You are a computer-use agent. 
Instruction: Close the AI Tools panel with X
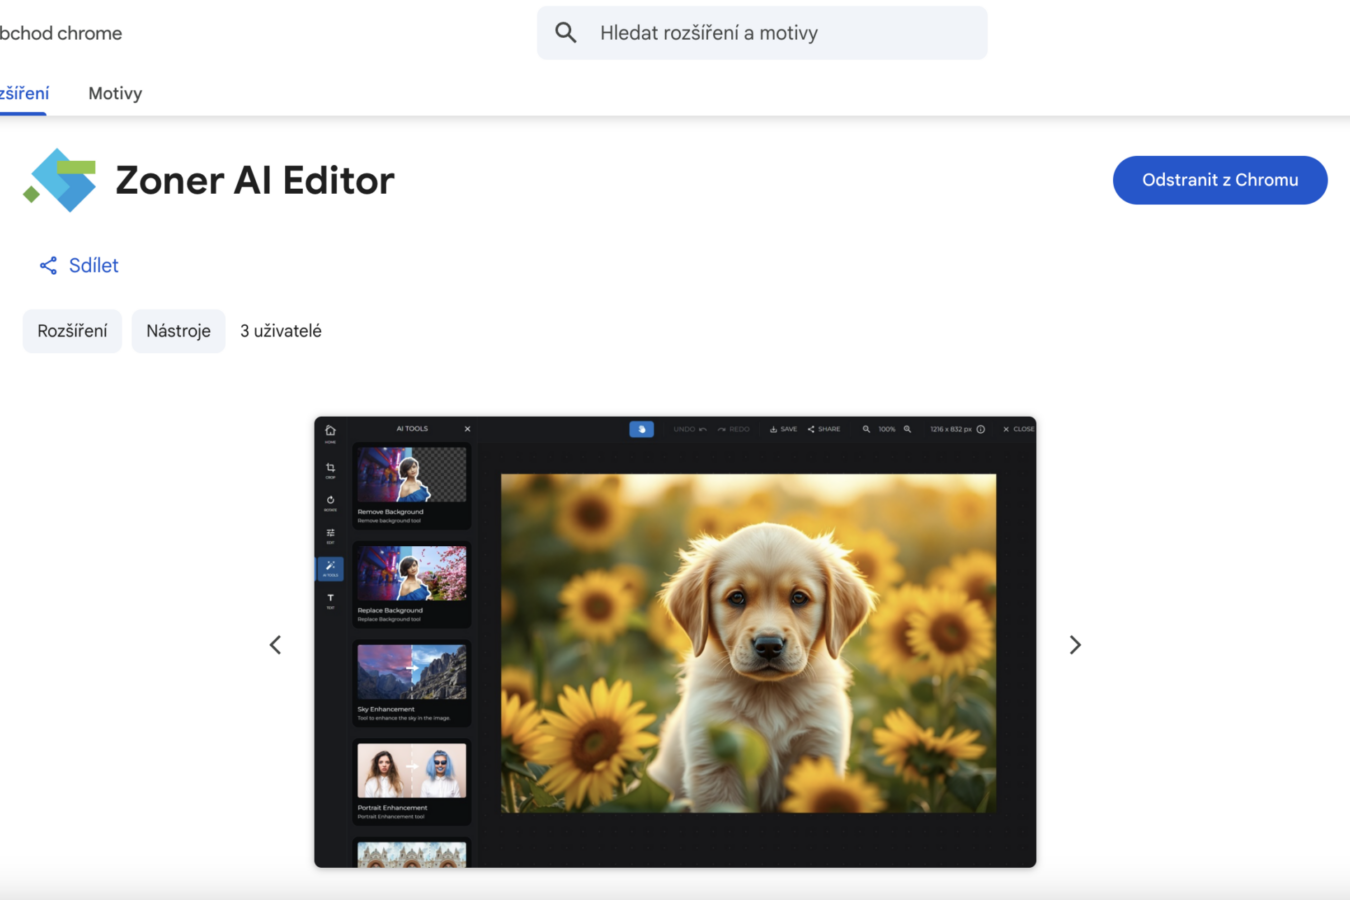coord(467,429)
